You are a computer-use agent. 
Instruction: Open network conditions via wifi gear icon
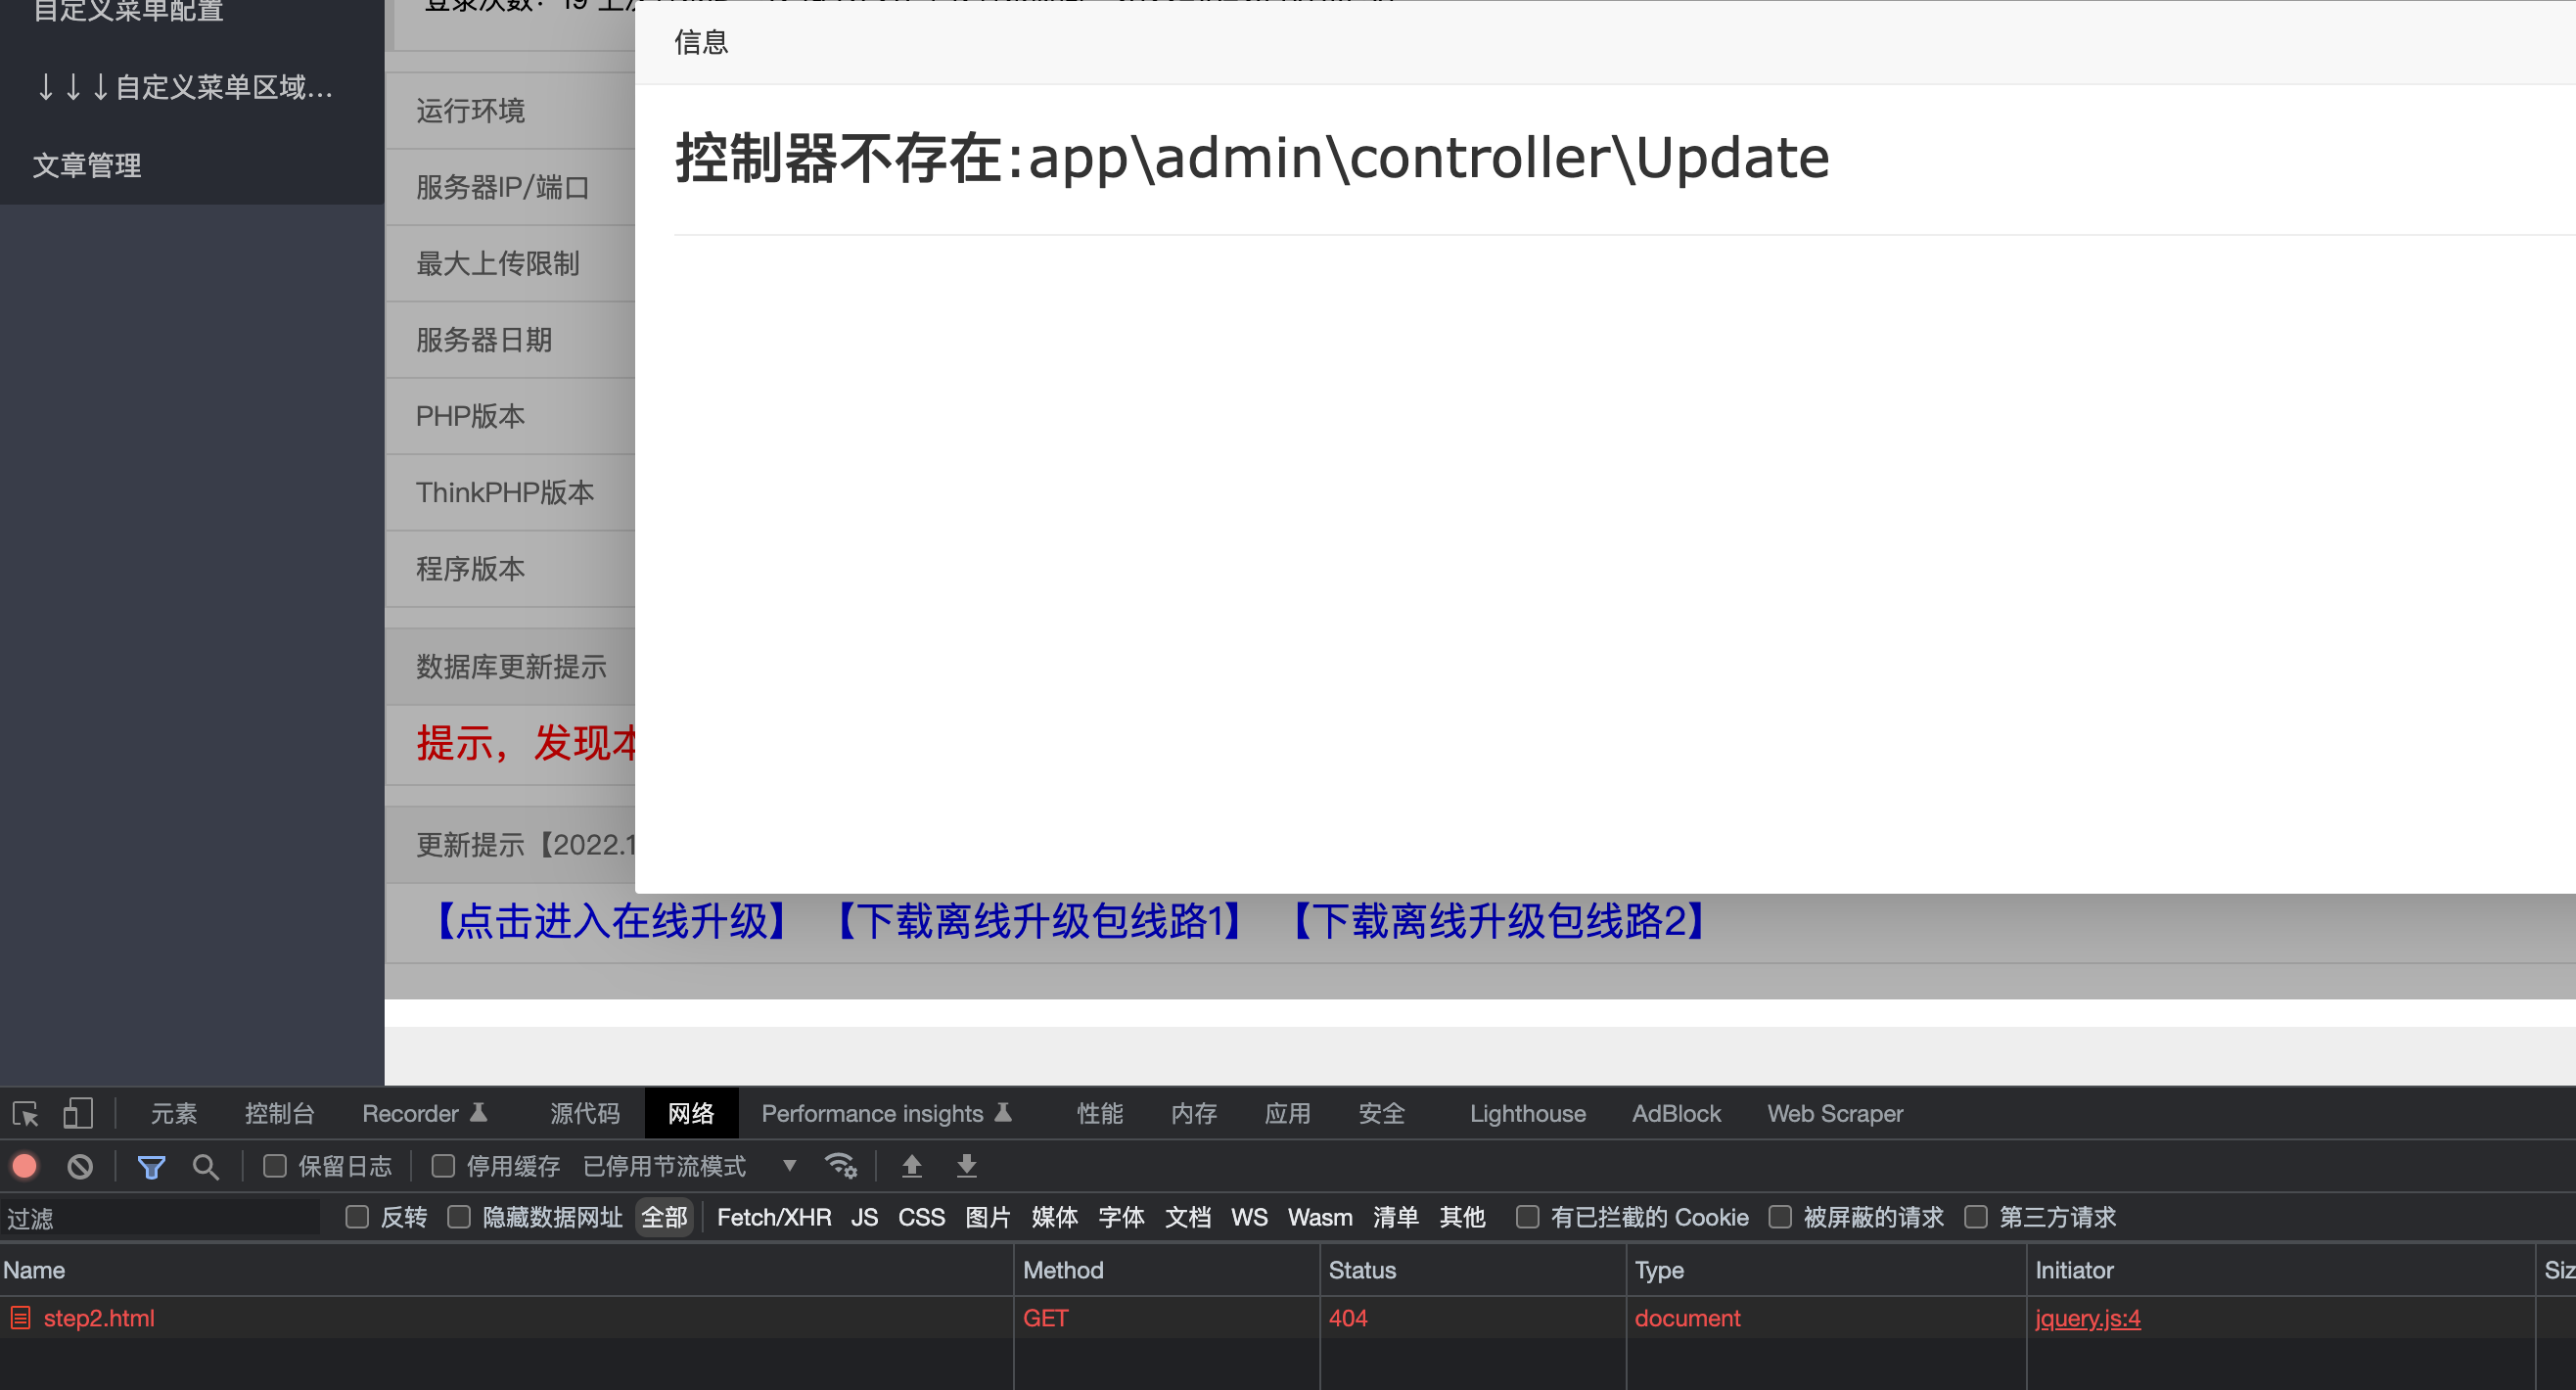point(841,1166)
